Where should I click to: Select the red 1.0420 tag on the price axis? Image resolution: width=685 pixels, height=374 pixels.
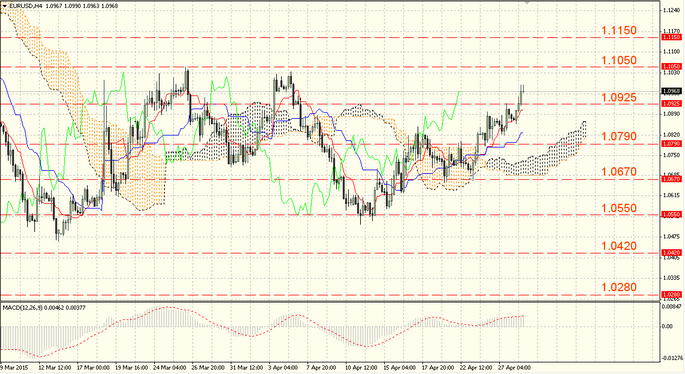click(671, 253)
